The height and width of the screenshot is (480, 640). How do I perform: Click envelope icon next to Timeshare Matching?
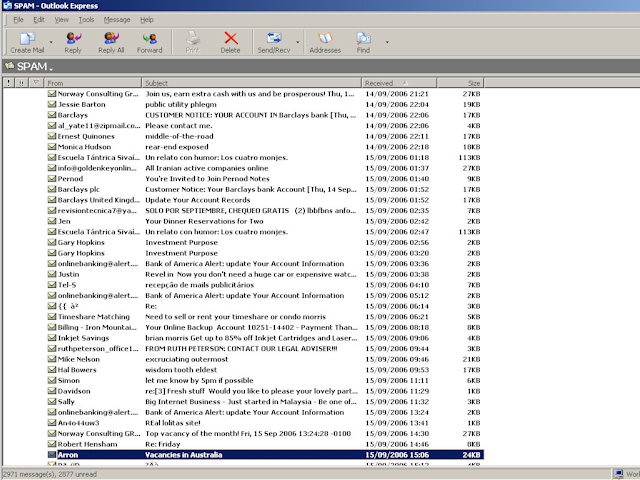52,316
